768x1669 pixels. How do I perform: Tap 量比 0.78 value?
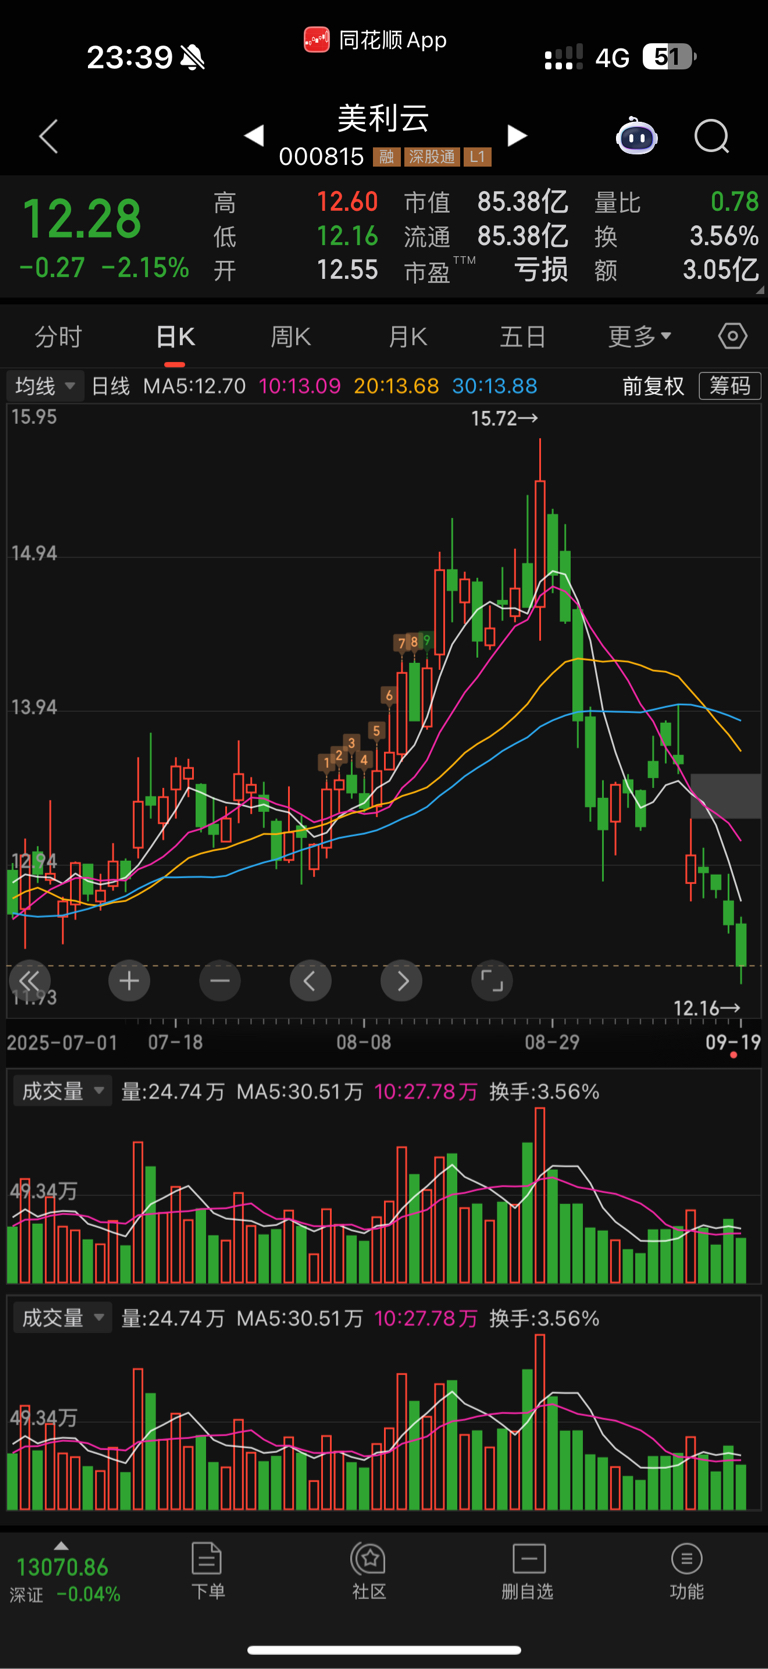point(735,202)
